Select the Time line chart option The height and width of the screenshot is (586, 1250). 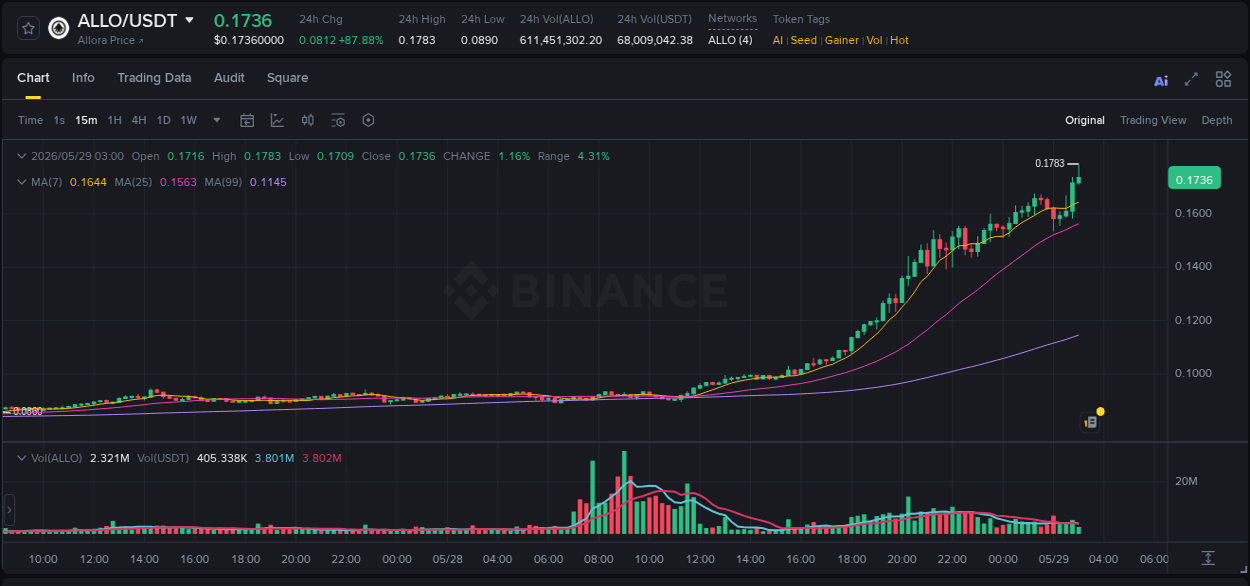coord(30,120)
